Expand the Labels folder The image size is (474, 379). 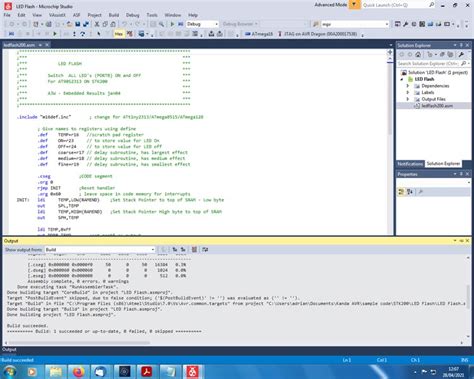click(x=407, y=93)
